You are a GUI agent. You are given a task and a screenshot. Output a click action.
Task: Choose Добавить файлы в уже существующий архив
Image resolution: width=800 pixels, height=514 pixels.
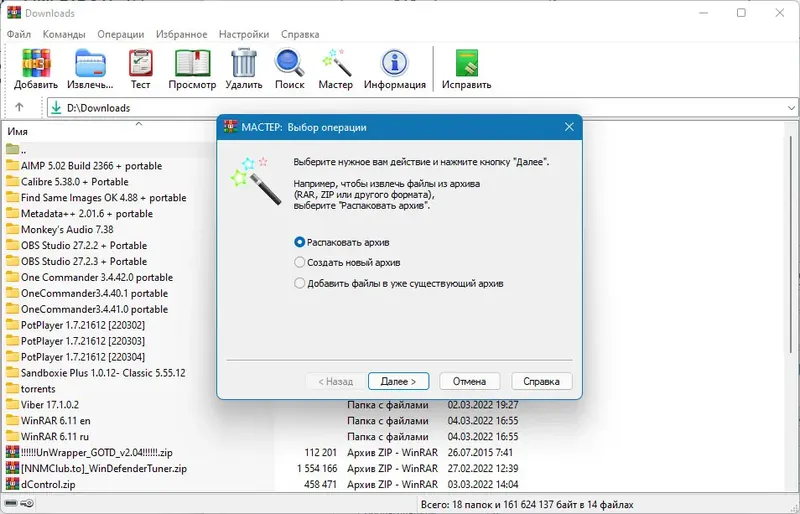coord(299,283)
